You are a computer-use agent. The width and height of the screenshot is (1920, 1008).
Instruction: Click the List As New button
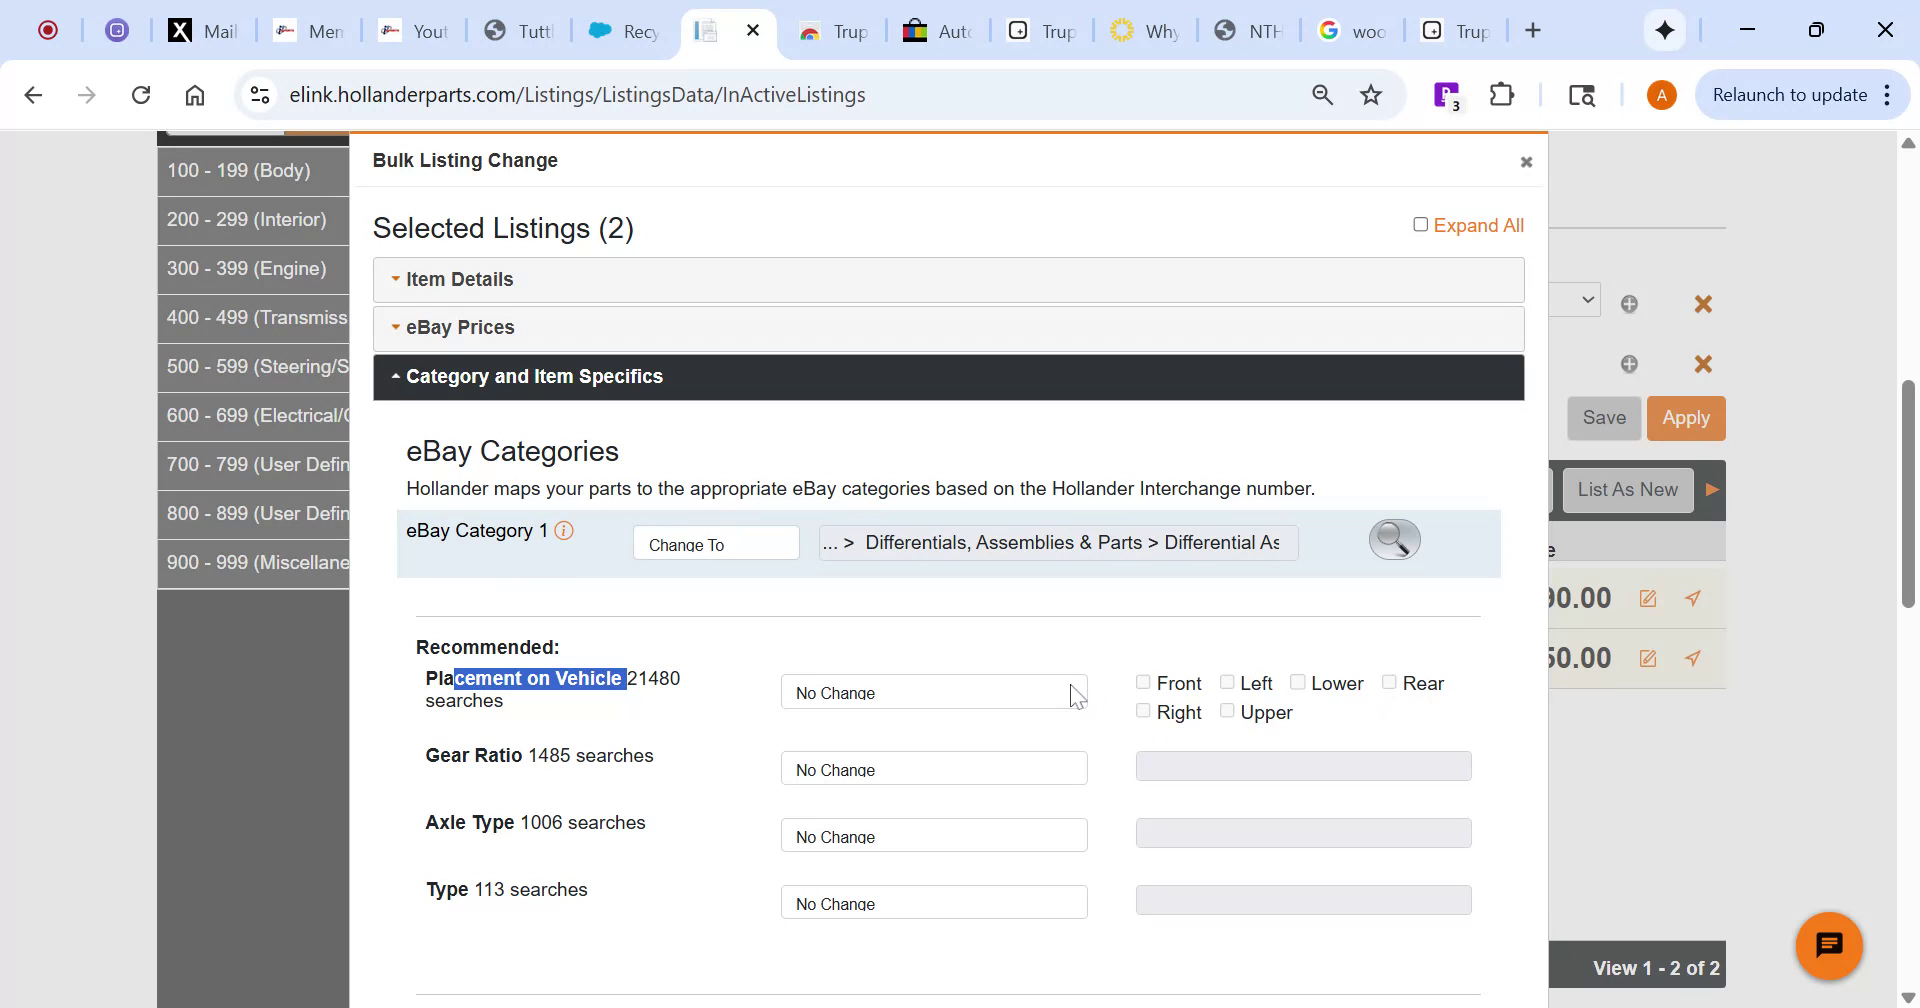pos(1627,490)
